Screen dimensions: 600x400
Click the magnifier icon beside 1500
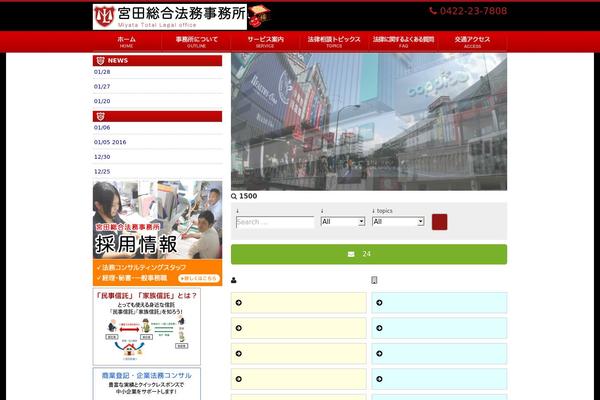click(234, 196)
